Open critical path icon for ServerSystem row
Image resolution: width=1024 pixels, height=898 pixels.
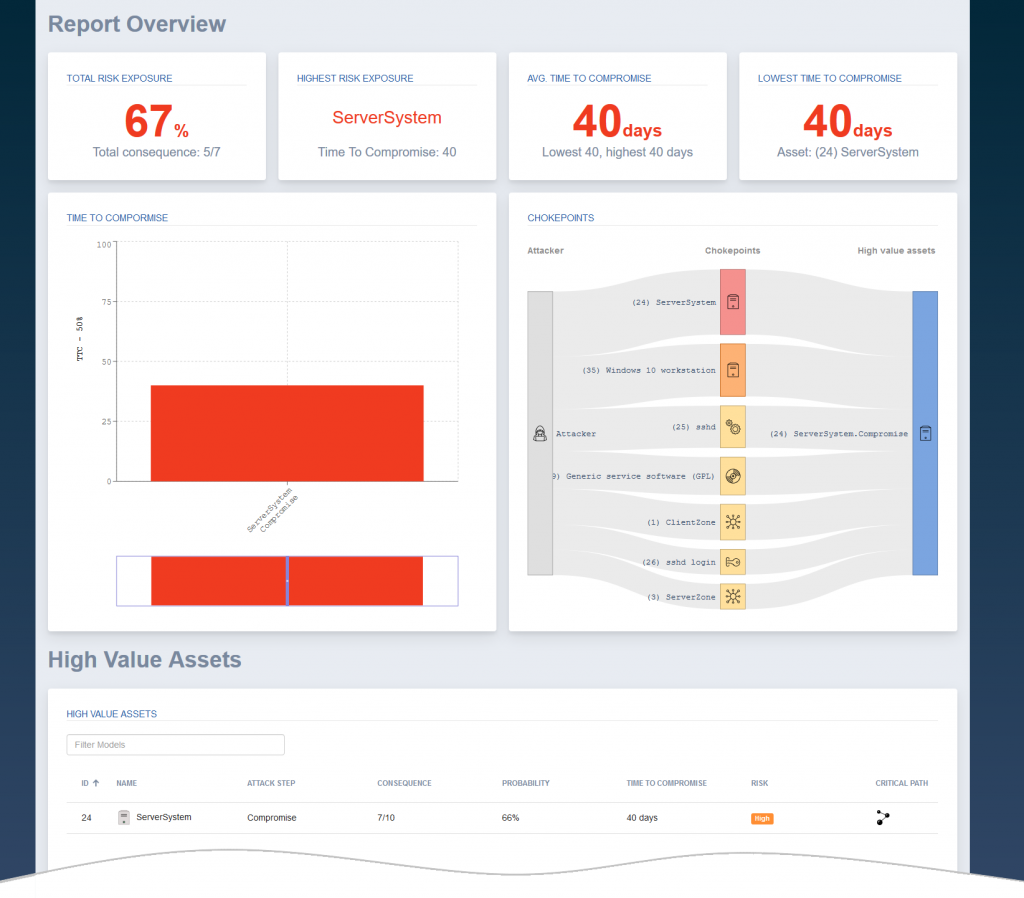tap(883, 818)
